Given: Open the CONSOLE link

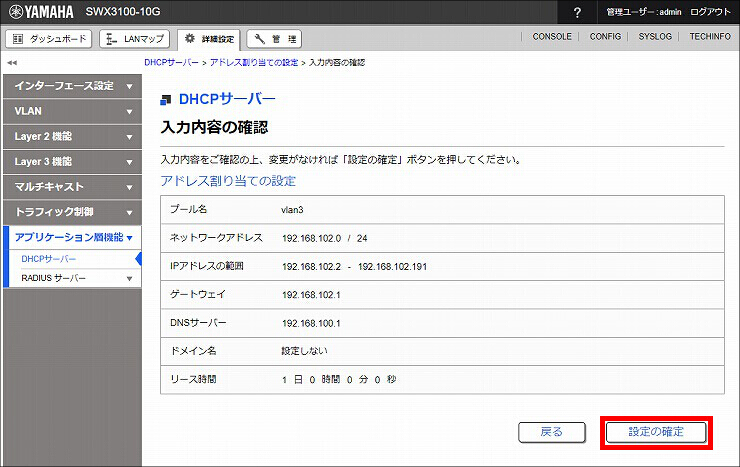Looking at the screenshot, I should (552, 36).
